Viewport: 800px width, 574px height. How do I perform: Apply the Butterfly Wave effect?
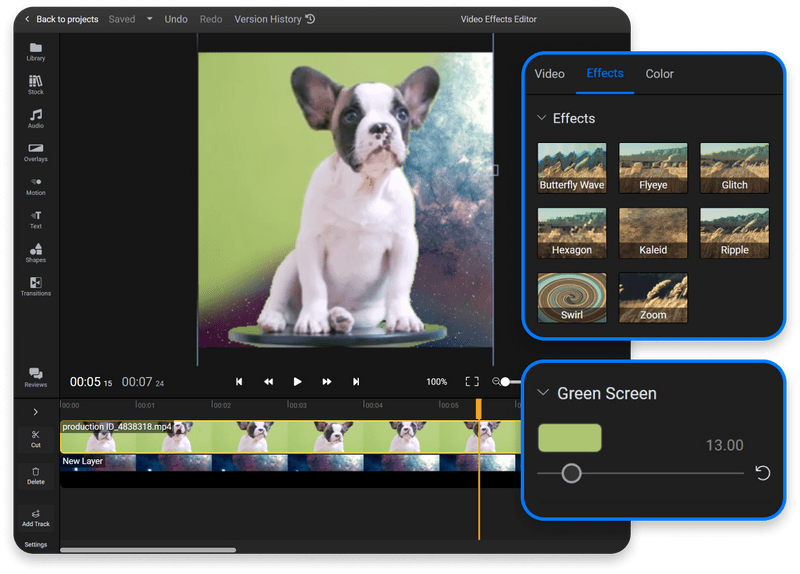(x=572, y=168)
